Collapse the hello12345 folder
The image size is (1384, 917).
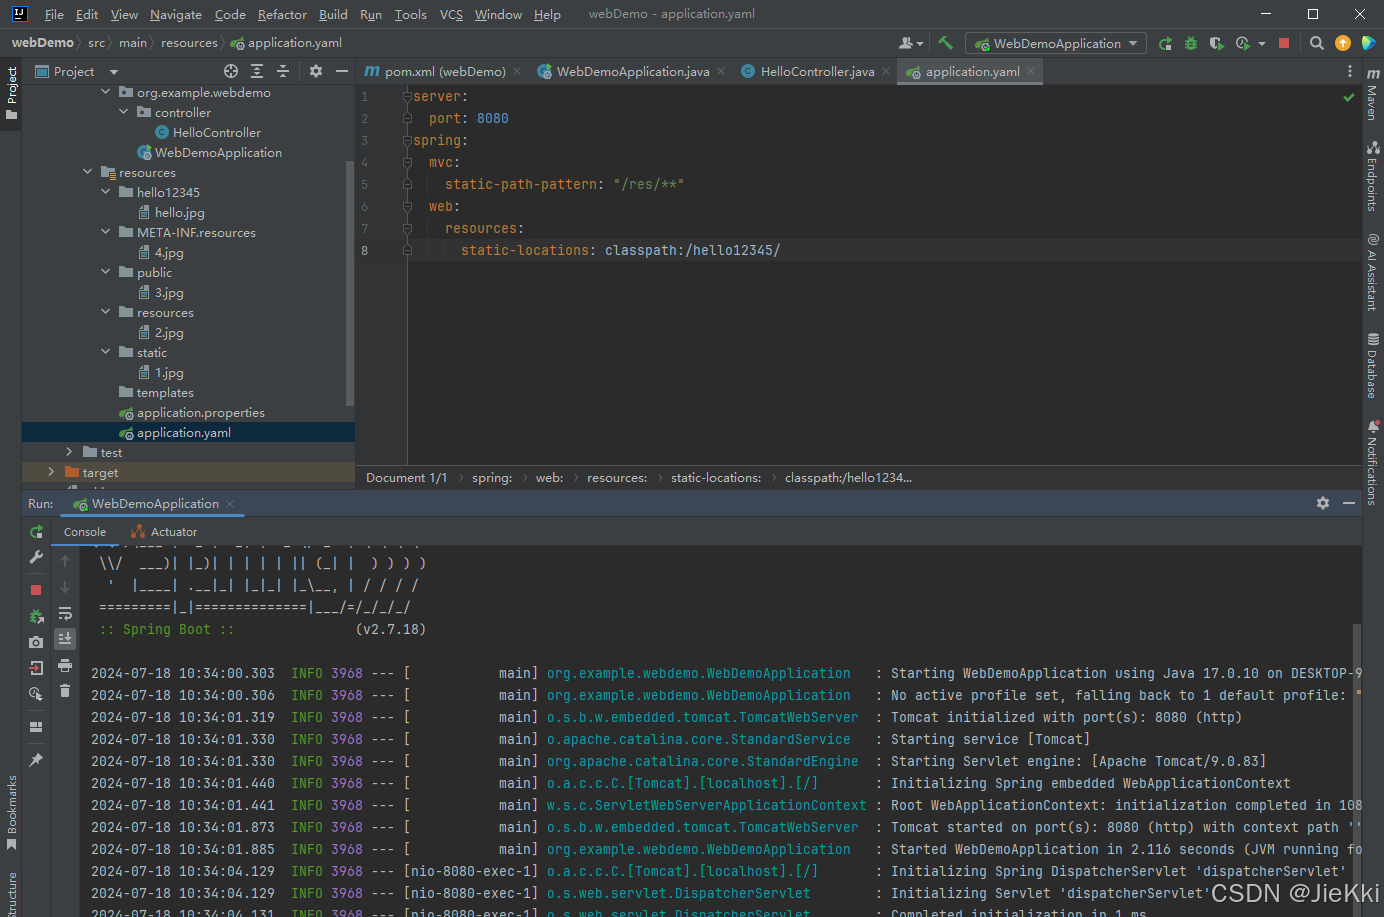tap(106, 192)
